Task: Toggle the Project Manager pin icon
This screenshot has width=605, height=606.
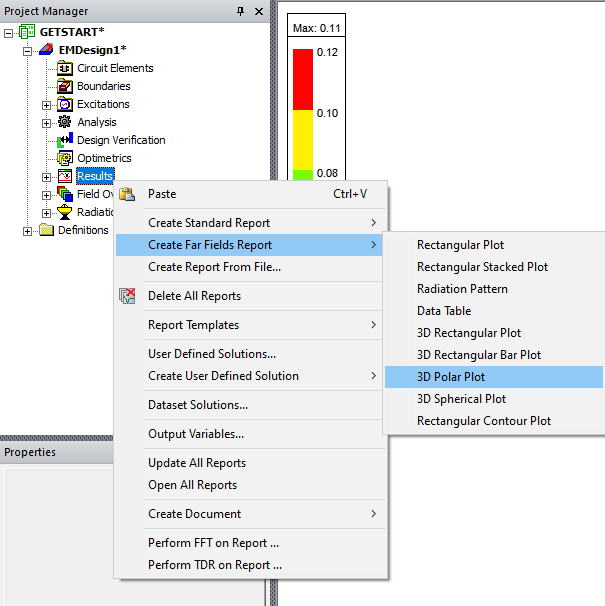Action: pyautogui.click(x=240, y=11)
